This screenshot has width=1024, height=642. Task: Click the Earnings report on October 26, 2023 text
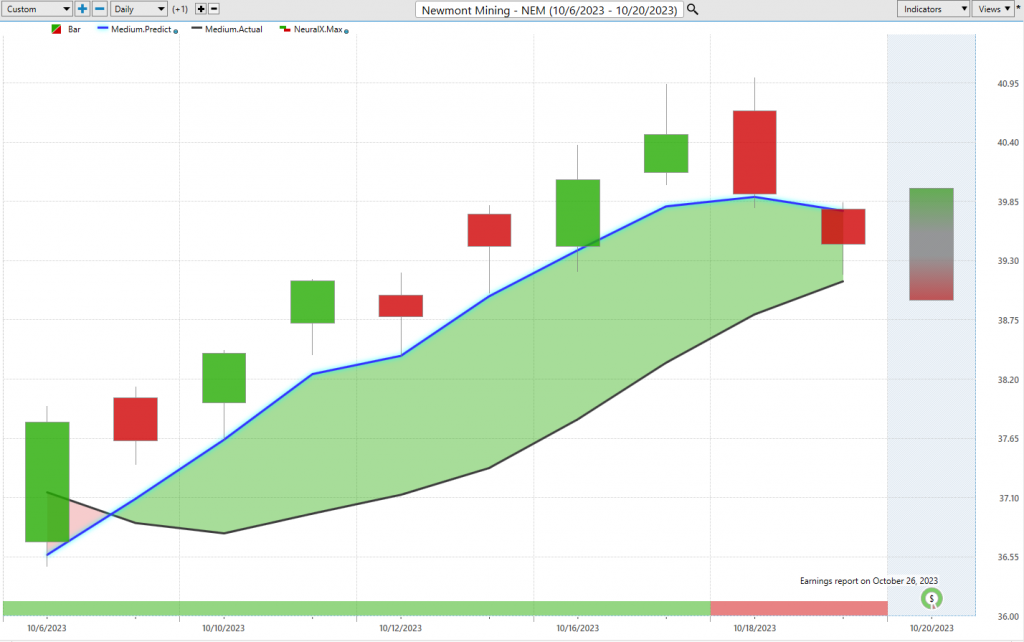click(x=869, y=581)
